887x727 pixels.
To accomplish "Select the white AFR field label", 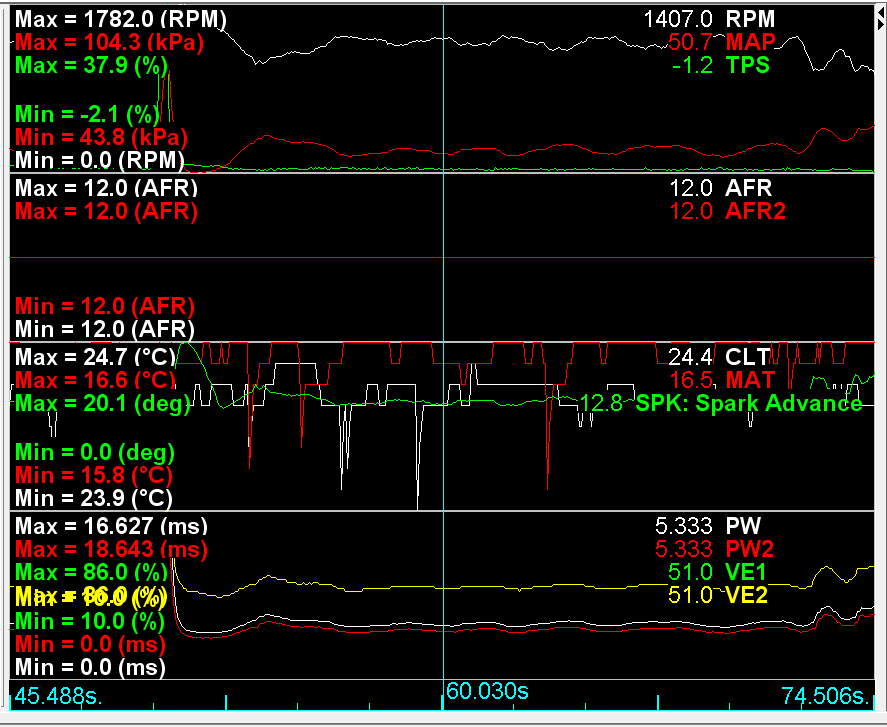I will click(749, 188).
